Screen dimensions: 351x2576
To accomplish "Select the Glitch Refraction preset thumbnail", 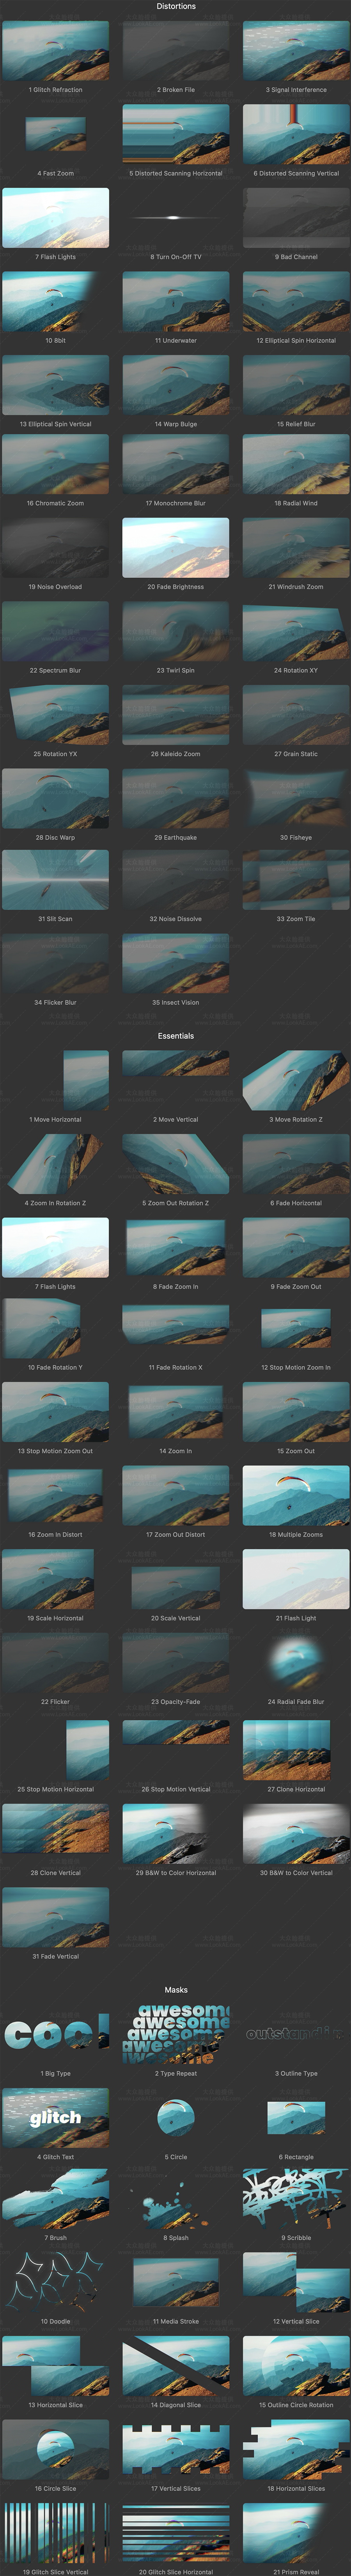I will tap(55, 51).
